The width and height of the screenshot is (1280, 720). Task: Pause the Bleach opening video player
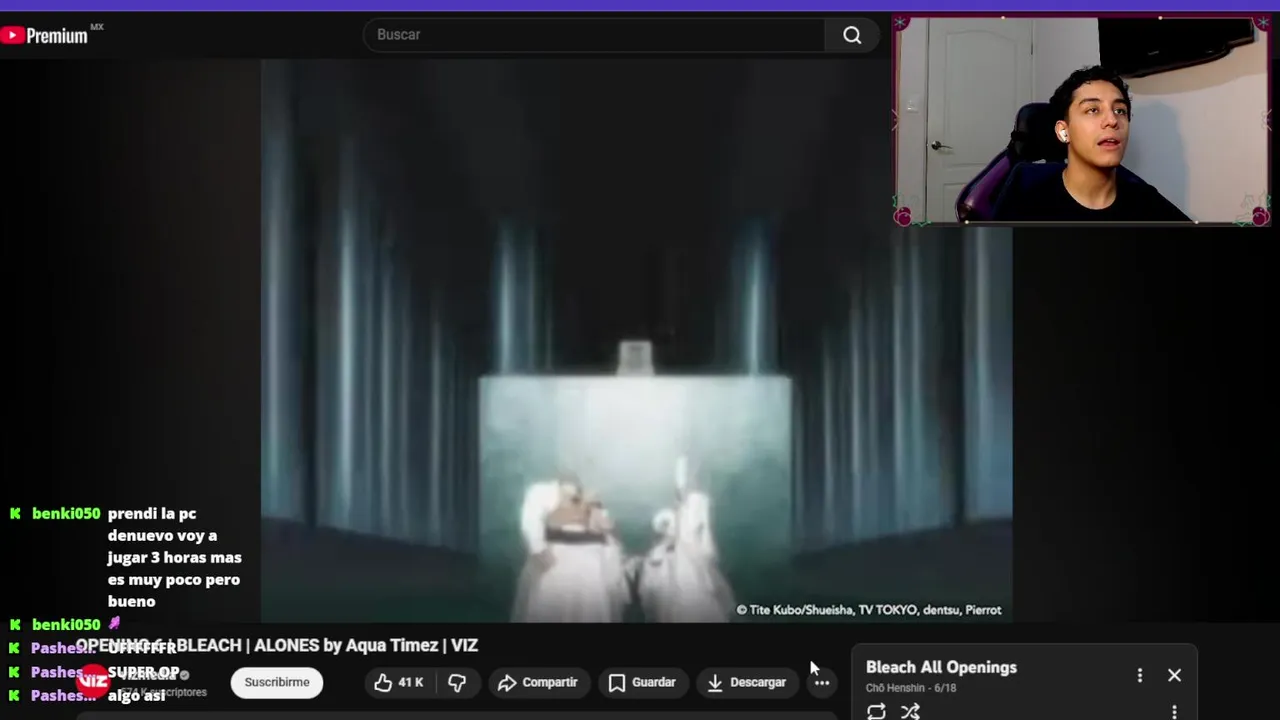point(636,340)
